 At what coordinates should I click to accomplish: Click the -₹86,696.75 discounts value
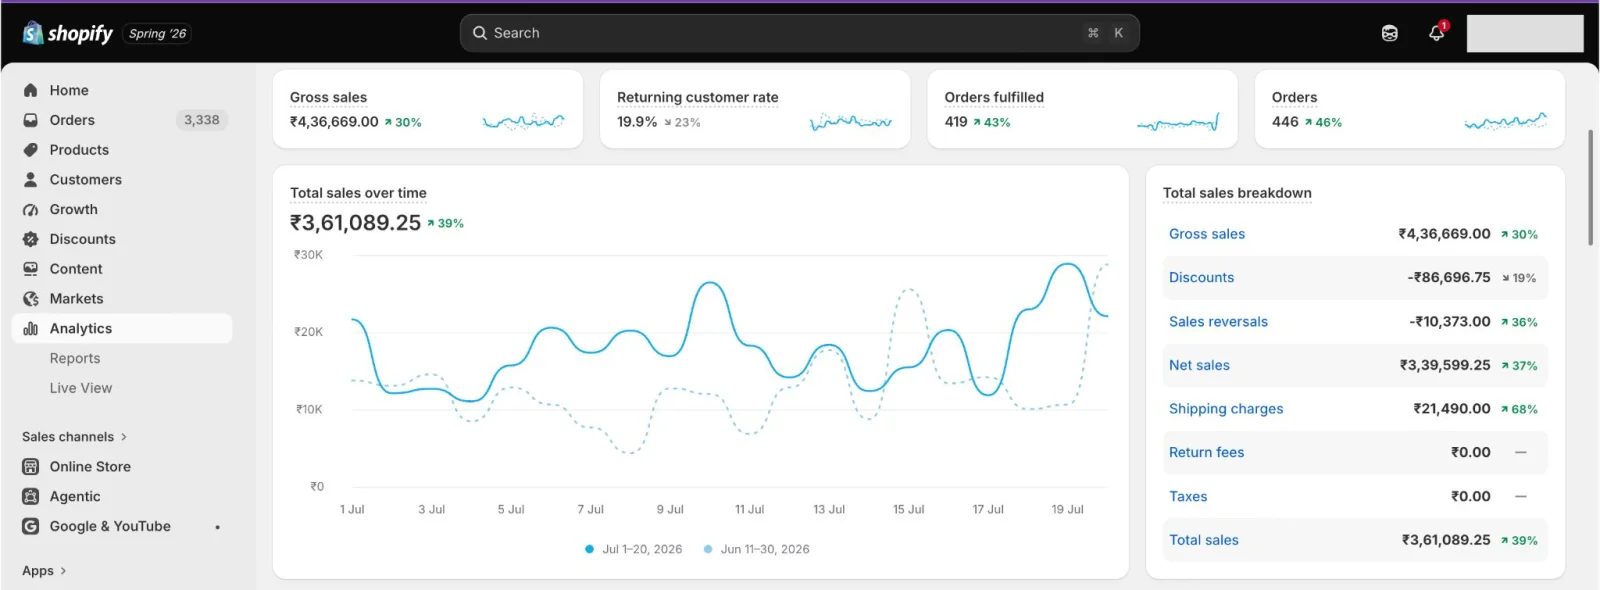1449,278
